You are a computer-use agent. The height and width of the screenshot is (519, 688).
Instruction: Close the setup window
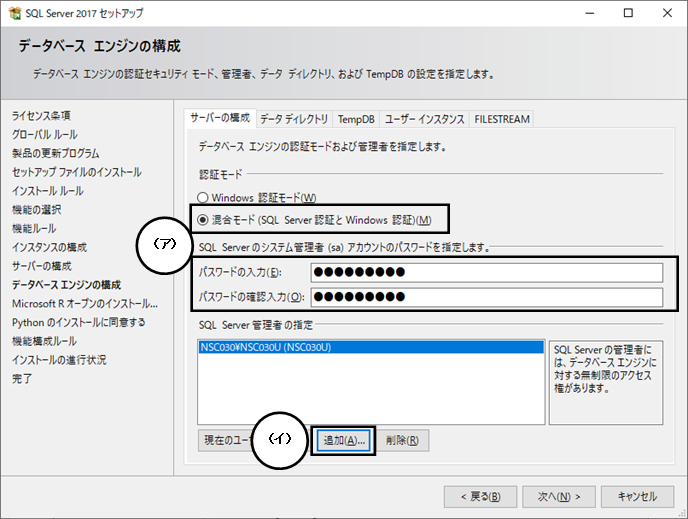(x=667, y=13)
